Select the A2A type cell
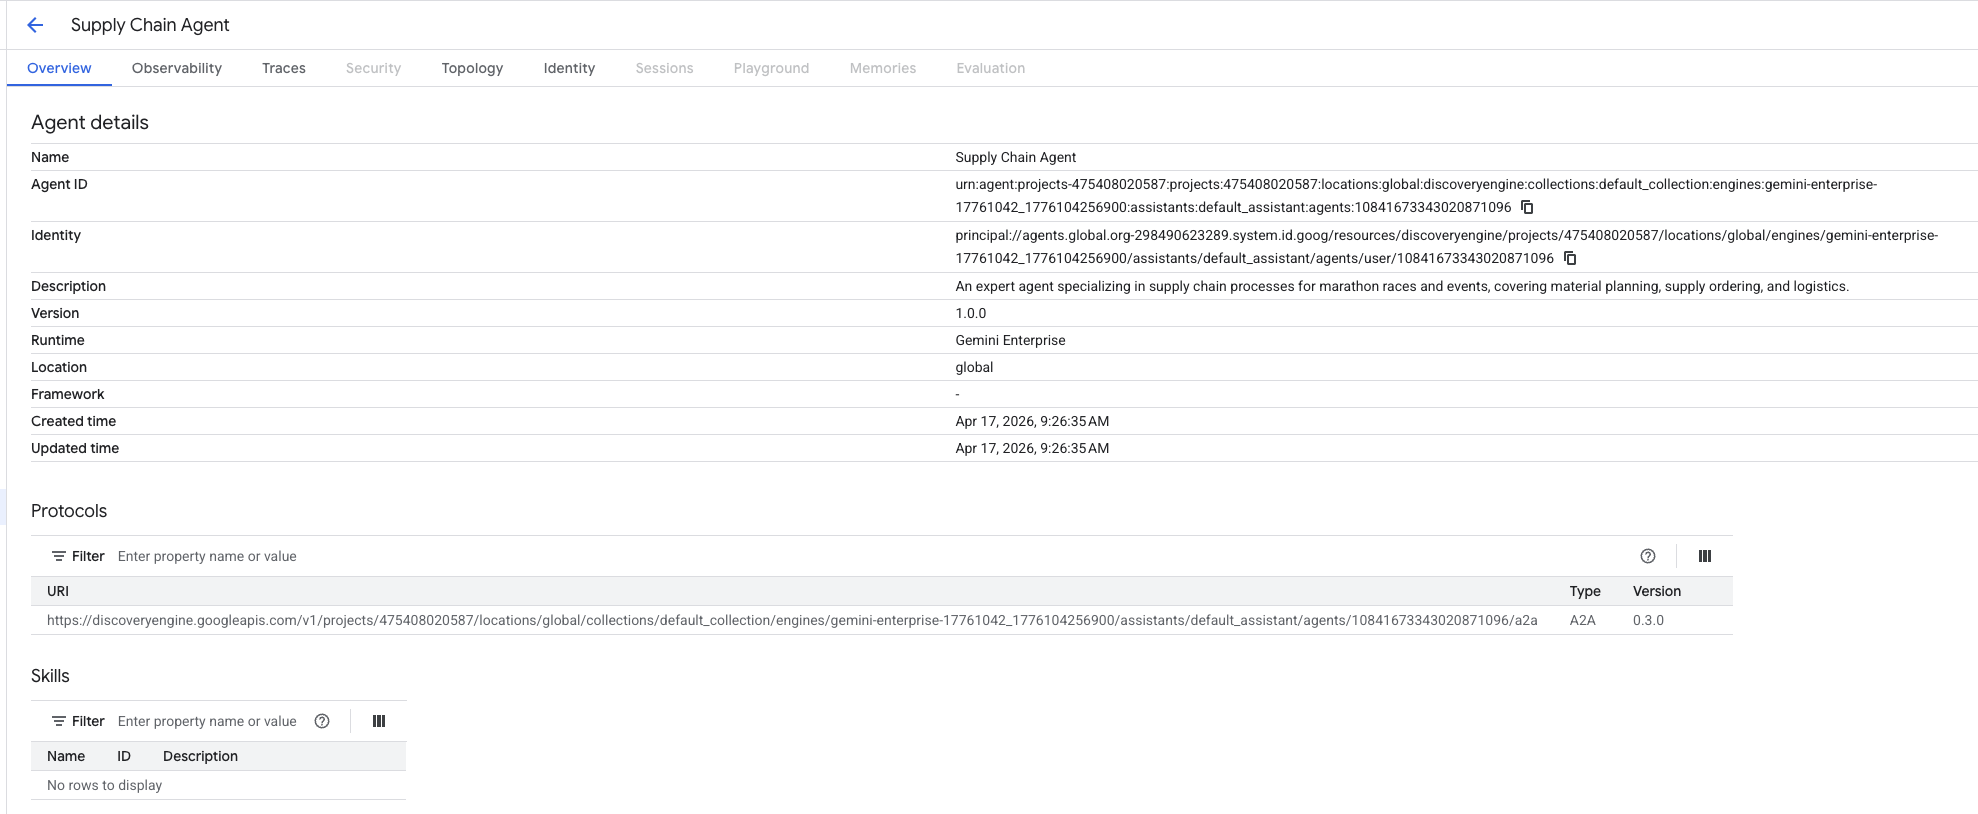This screenshot has width=1978, height=814. (x=1582, y=620)
